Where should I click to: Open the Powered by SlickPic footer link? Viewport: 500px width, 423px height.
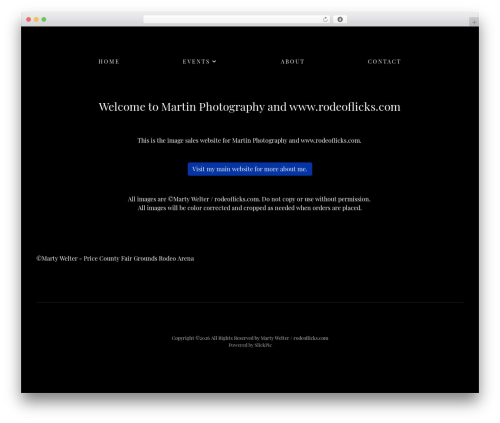tap(250, 345)
